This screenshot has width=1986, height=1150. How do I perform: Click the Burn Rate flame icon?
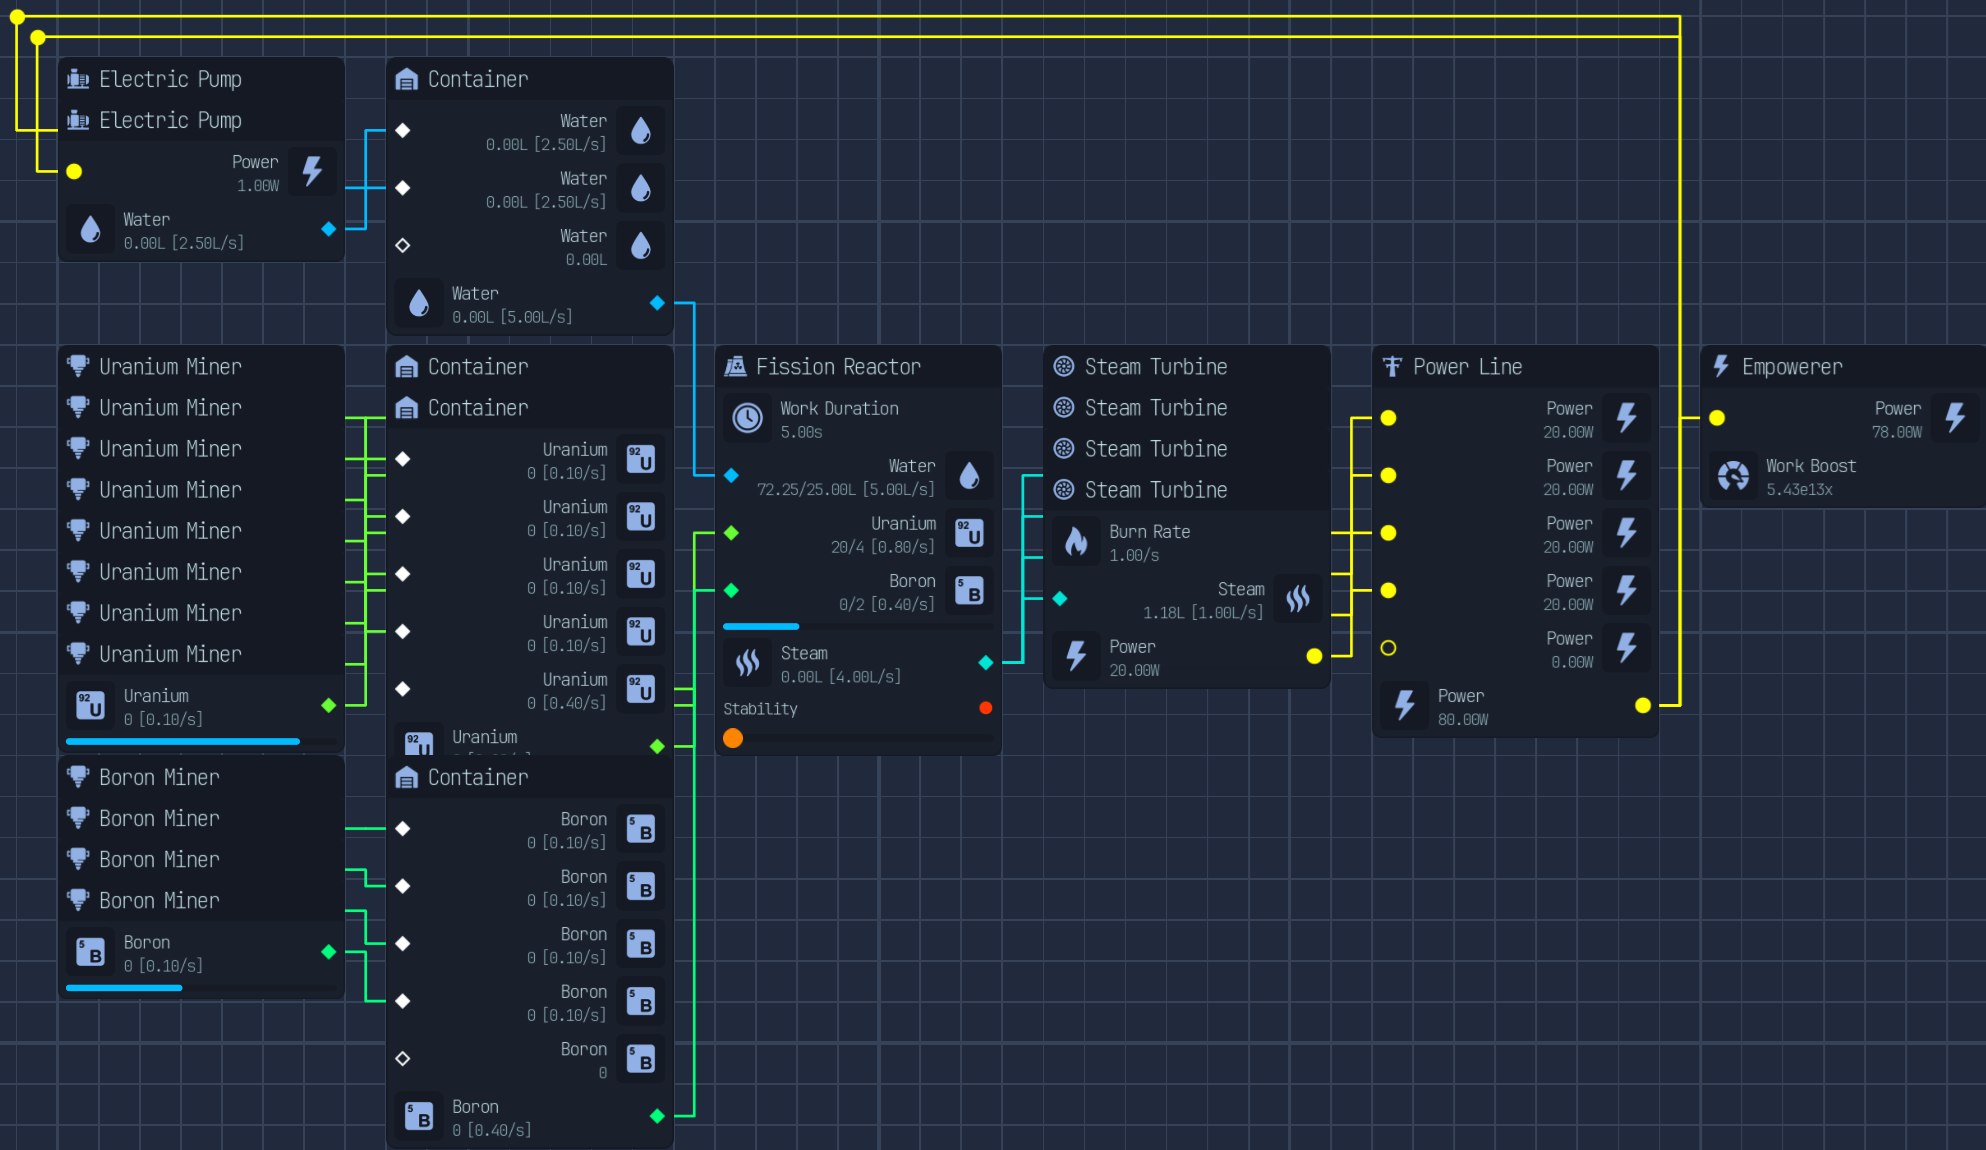click(x=1076, y=541)
